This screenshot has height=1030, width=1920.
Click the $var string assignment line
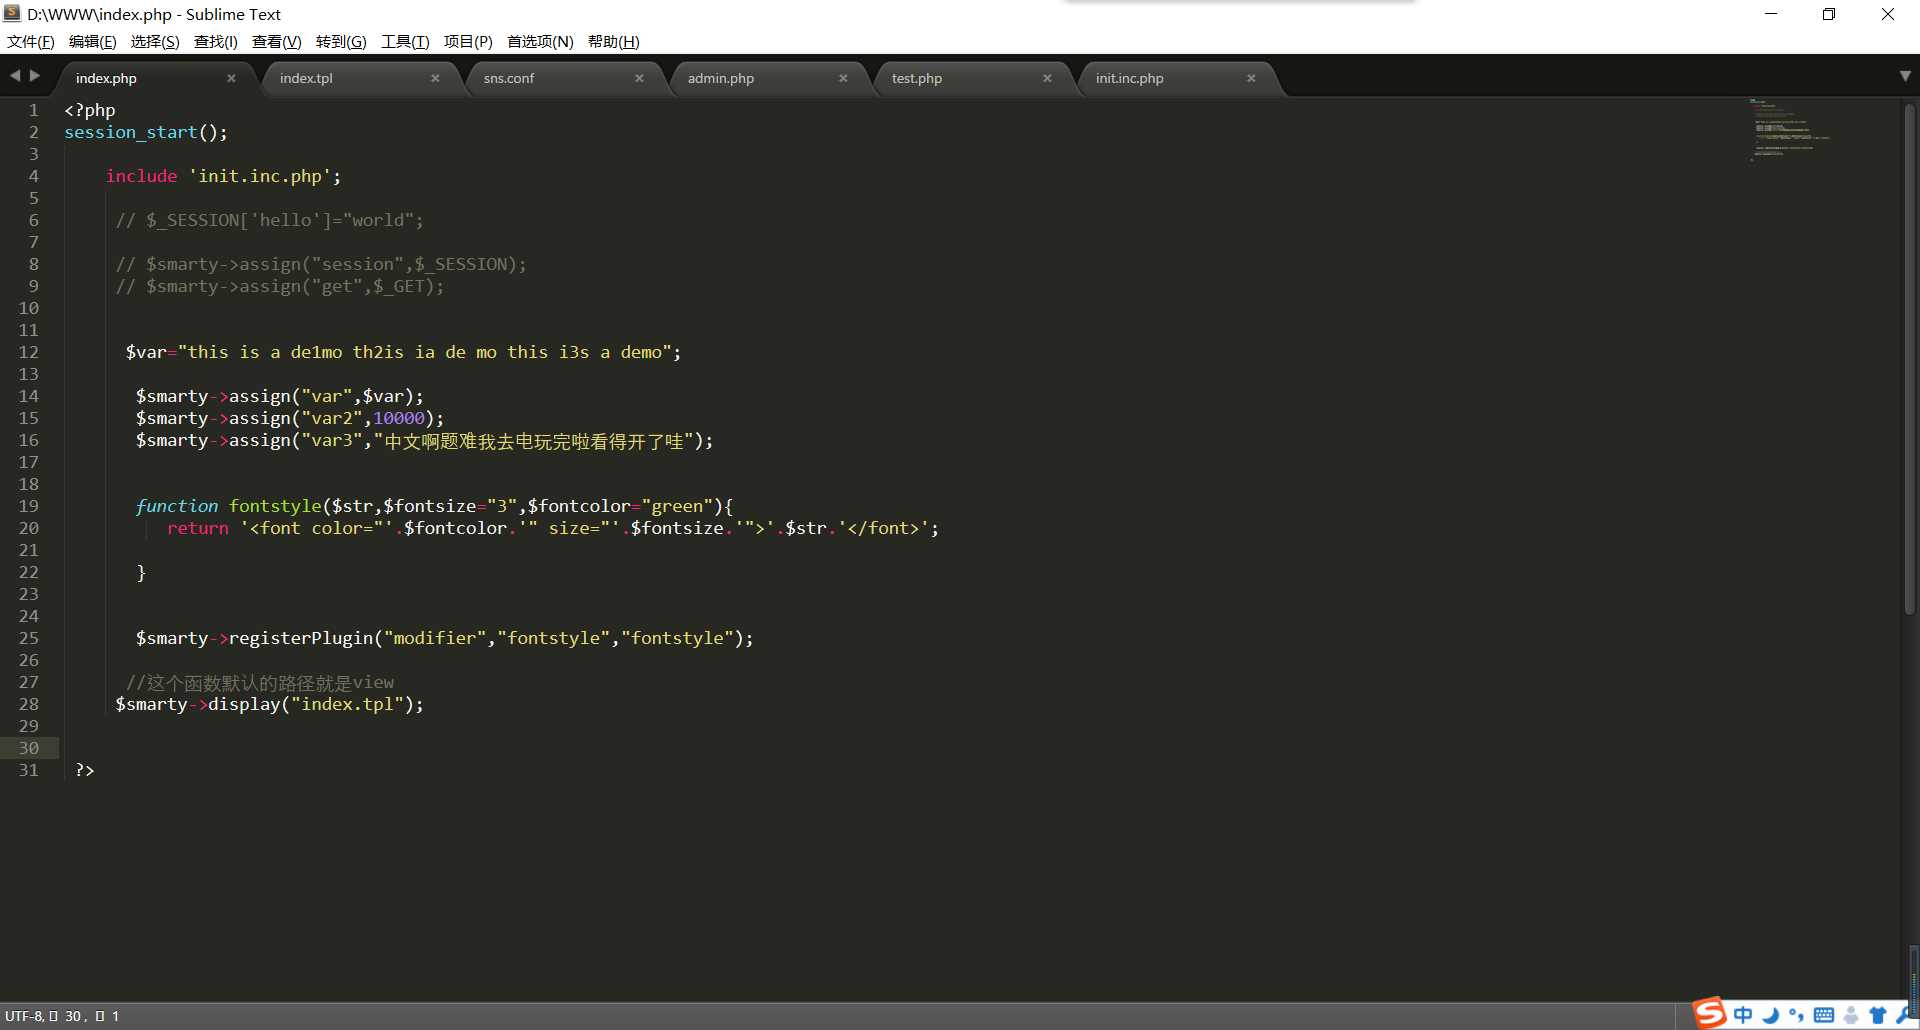(403, 352)
